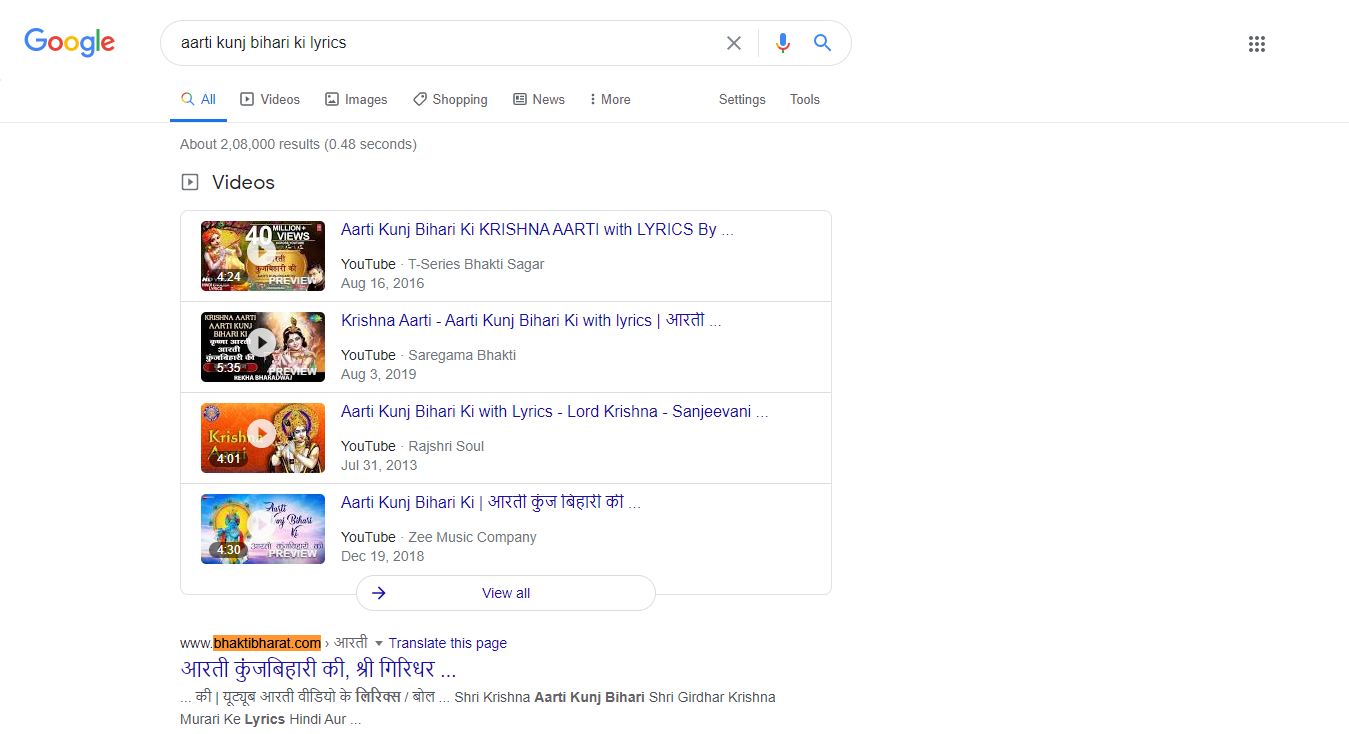1349x734 pixels.
Task: Open search Settings
Action: (x=742, y=100)
